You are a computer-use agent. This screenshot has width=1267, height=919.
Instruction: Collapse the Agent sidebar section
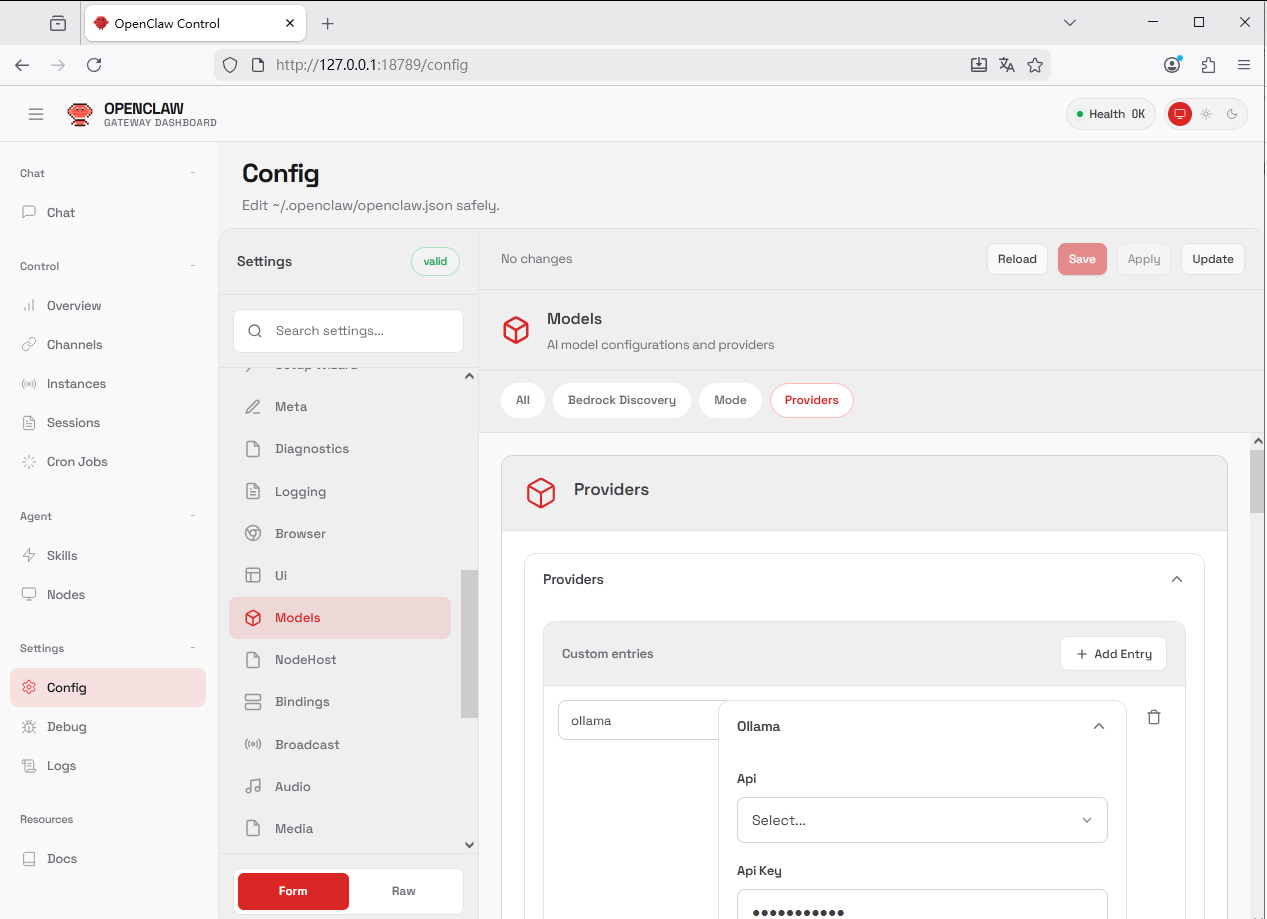point(193,516)
